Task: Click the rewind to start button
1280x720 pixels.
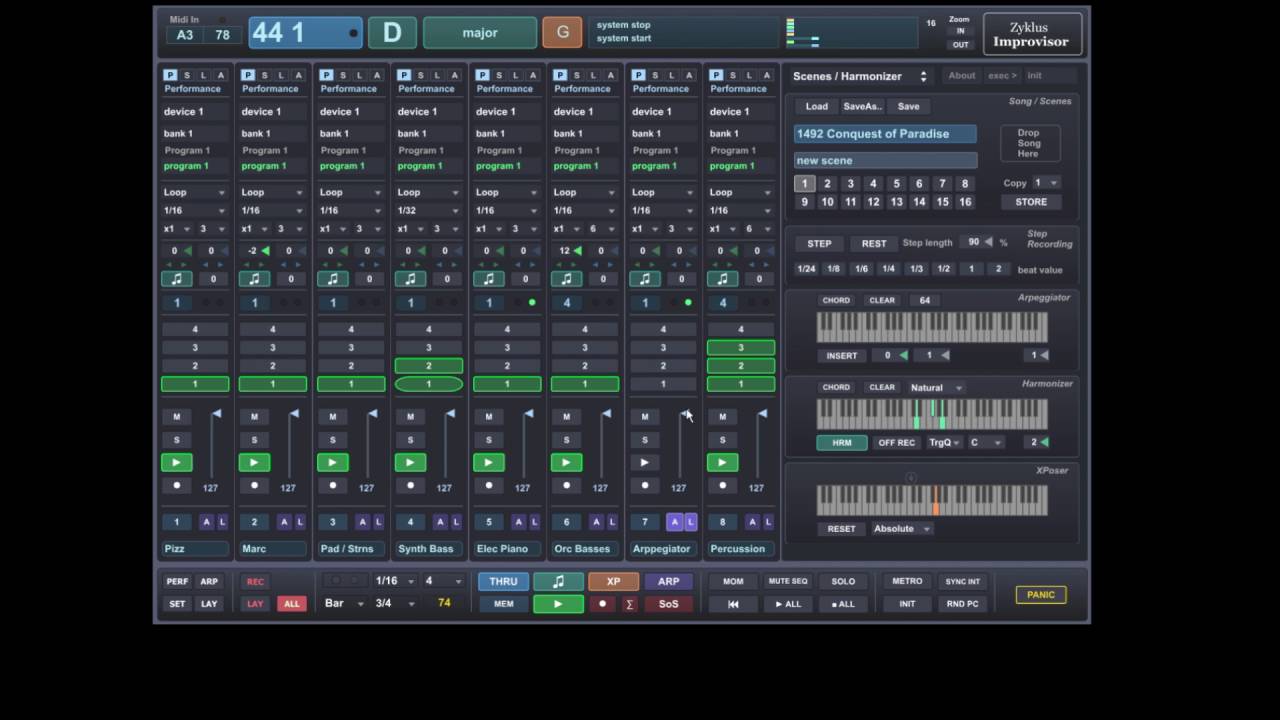Action: [x=733, y=604]
